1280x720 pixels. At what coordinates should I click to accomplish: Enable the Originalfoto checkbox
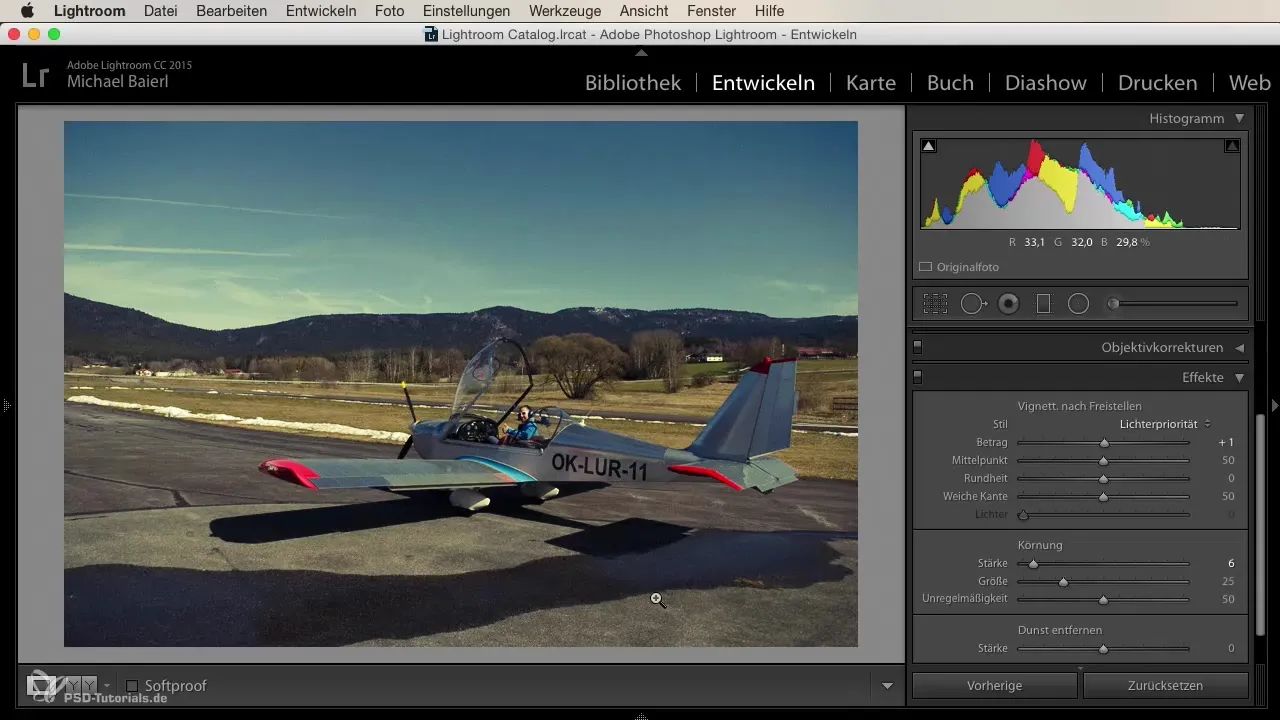click(926, 267)
